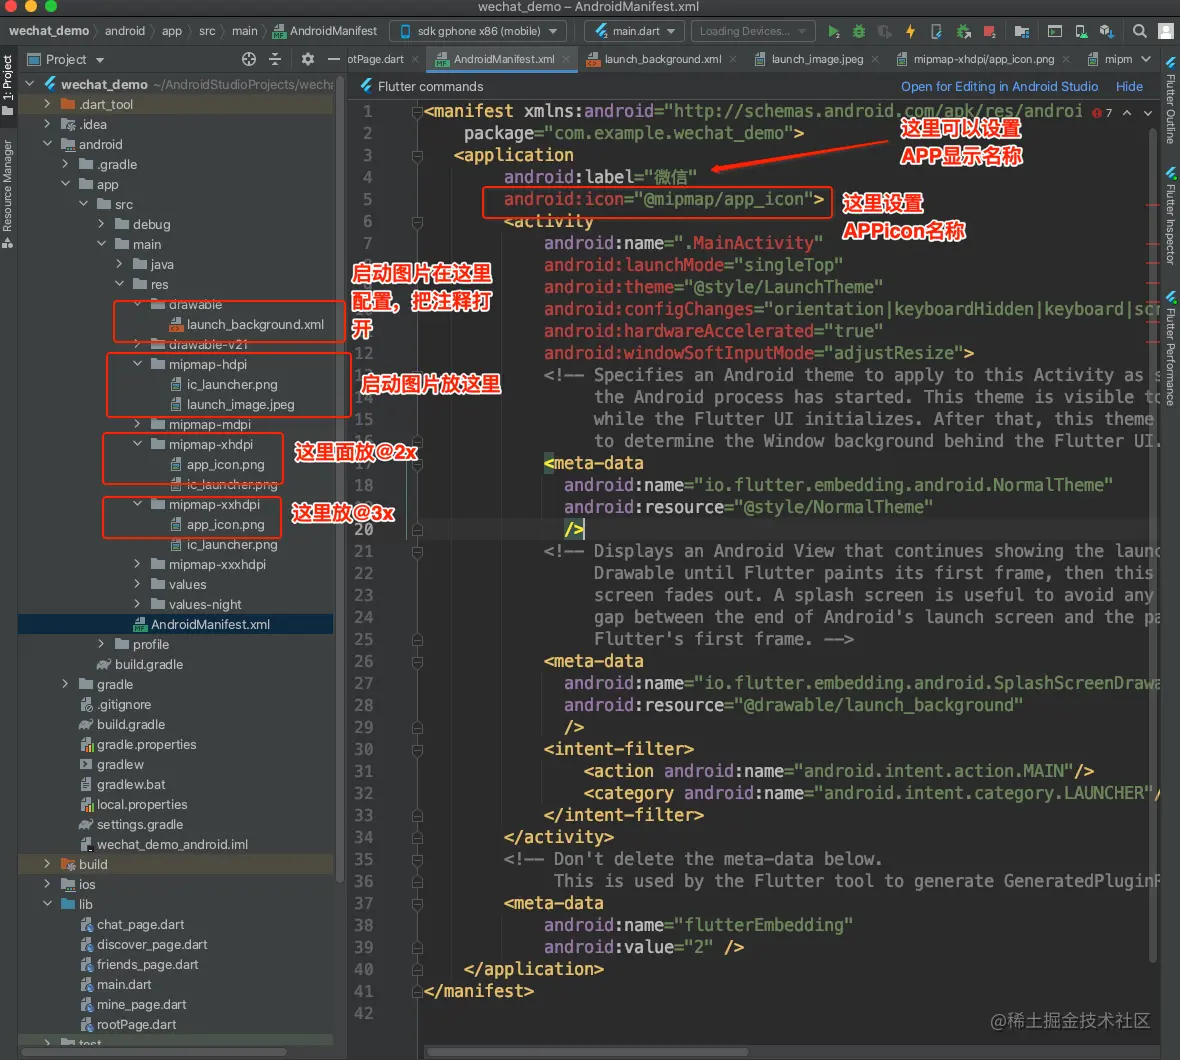Stop the running app with red square
This screenshot has width=1180, height=1060.
click(989, 31)
